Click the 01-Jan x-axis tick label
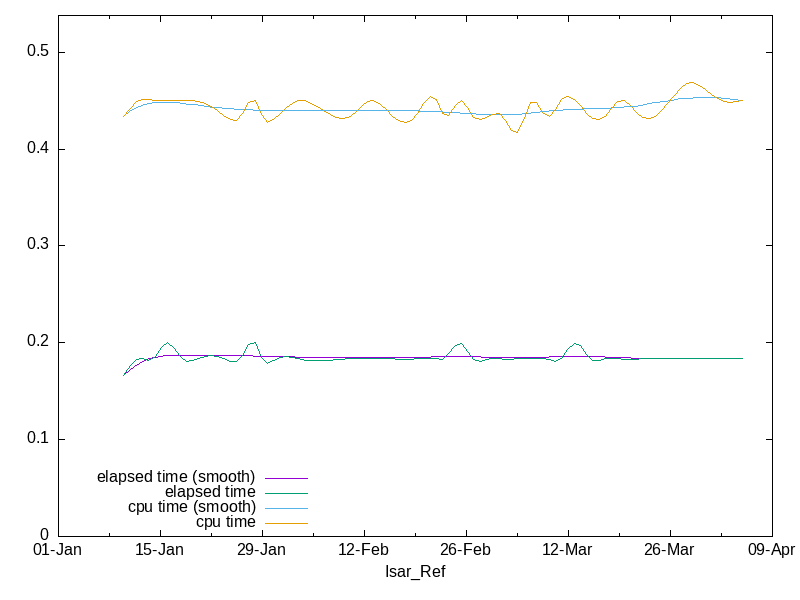Screen dimensions: 800x600 (x=58, y=550)
